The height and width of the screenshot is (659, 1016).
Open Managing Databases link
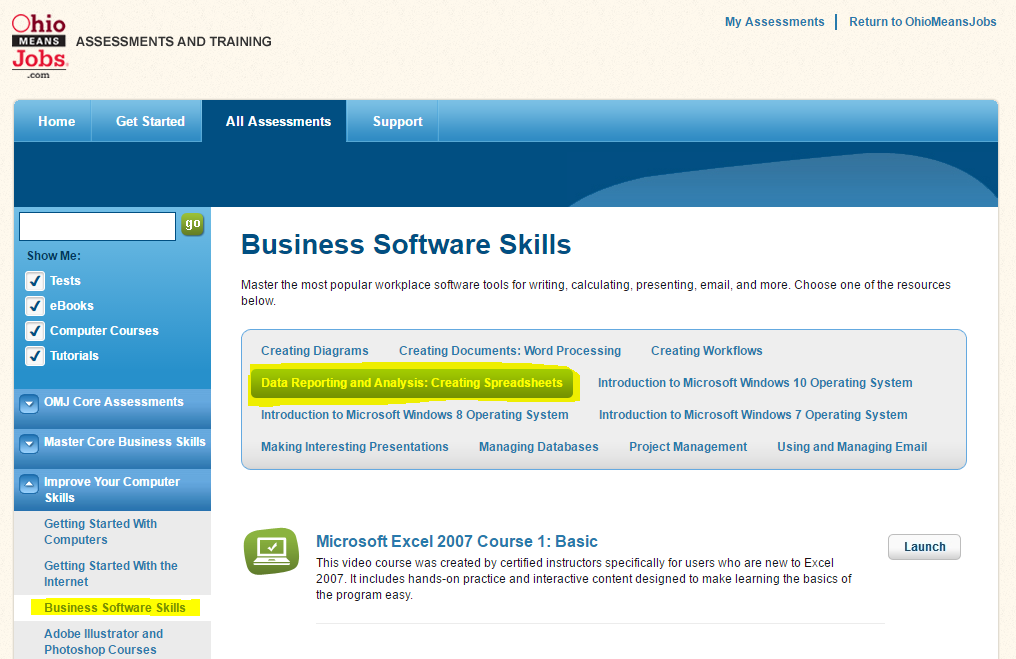click(538, 446)
